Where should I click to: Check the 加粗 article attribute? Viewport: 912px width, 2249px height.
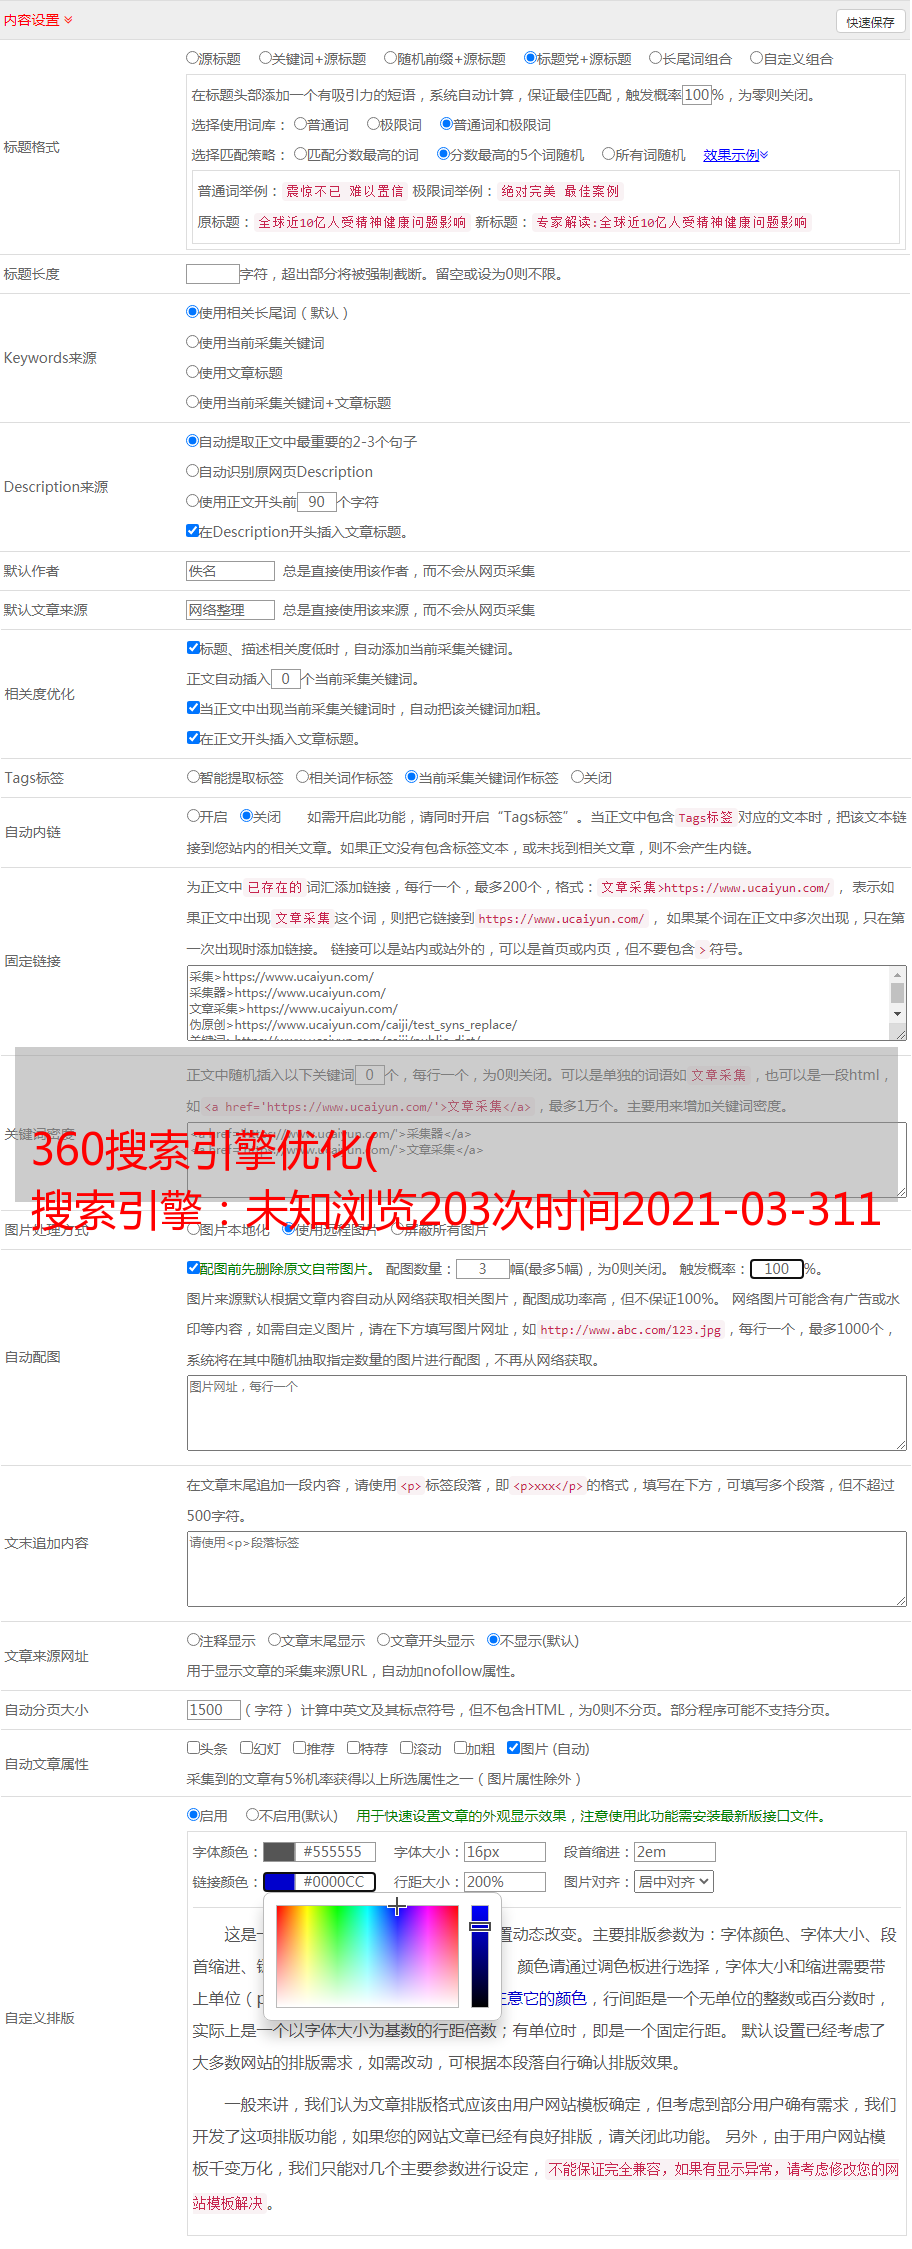pyautogui.click(x=460, y=1748)
